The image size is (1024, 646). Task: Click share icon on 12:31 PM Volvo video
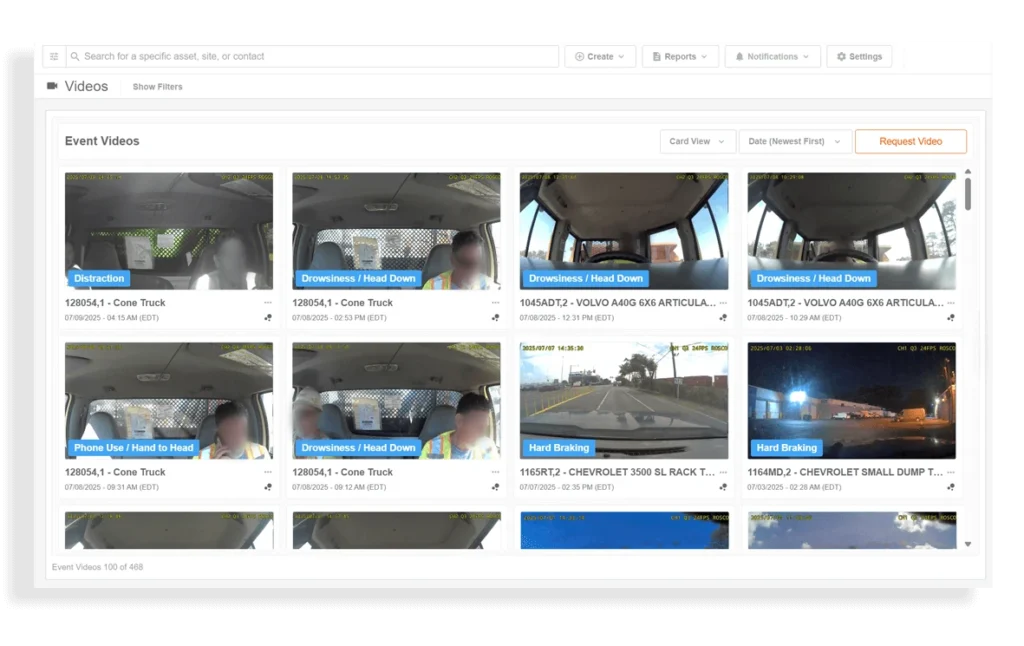tap(723, 318)
